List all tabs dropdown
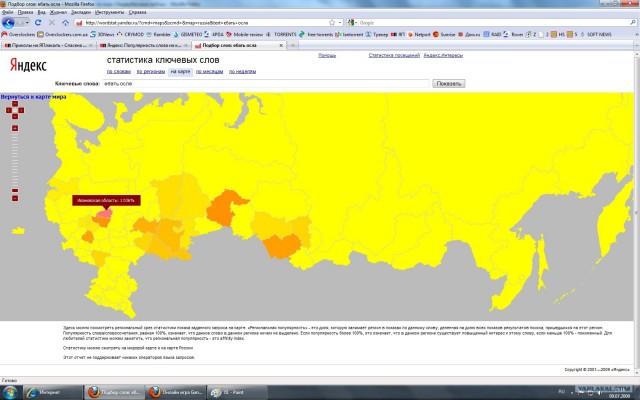640x400 pixels. click(x=636, y=45)
